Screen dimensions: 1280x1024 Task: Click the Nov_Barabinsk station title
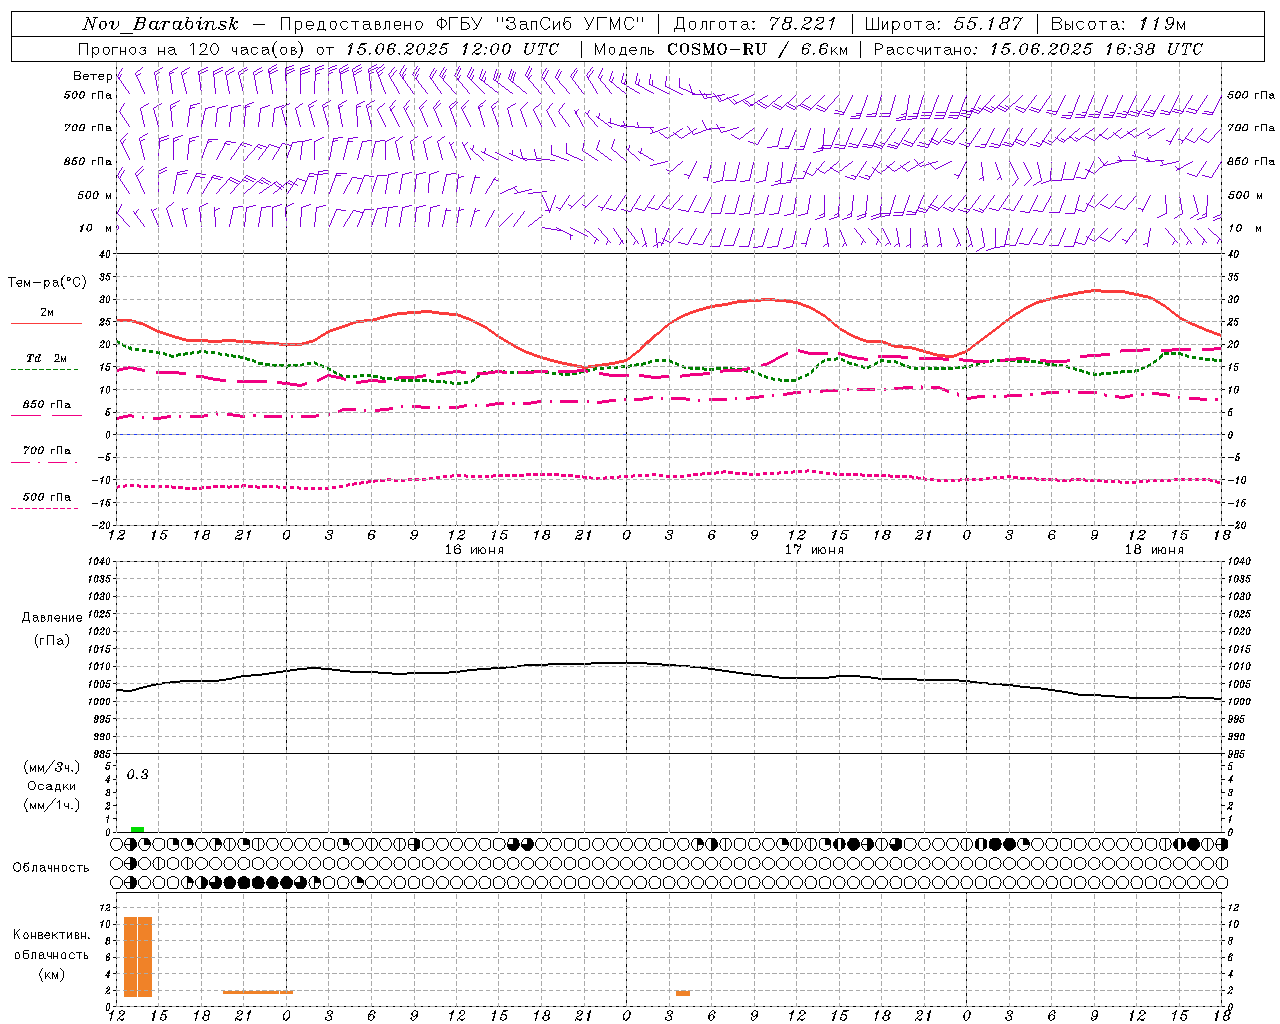coord(161,24)
